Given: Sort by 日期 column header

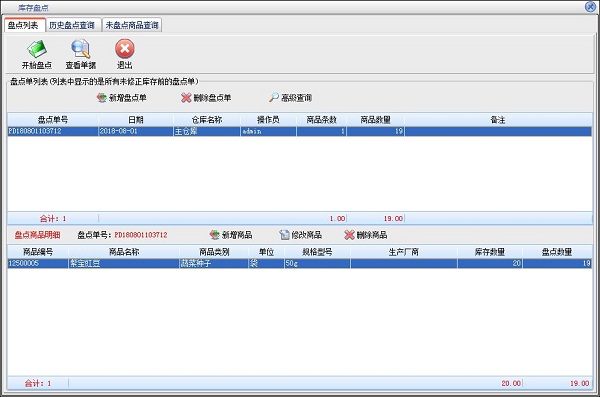Looking at the screenshot, I should [136, 120].
